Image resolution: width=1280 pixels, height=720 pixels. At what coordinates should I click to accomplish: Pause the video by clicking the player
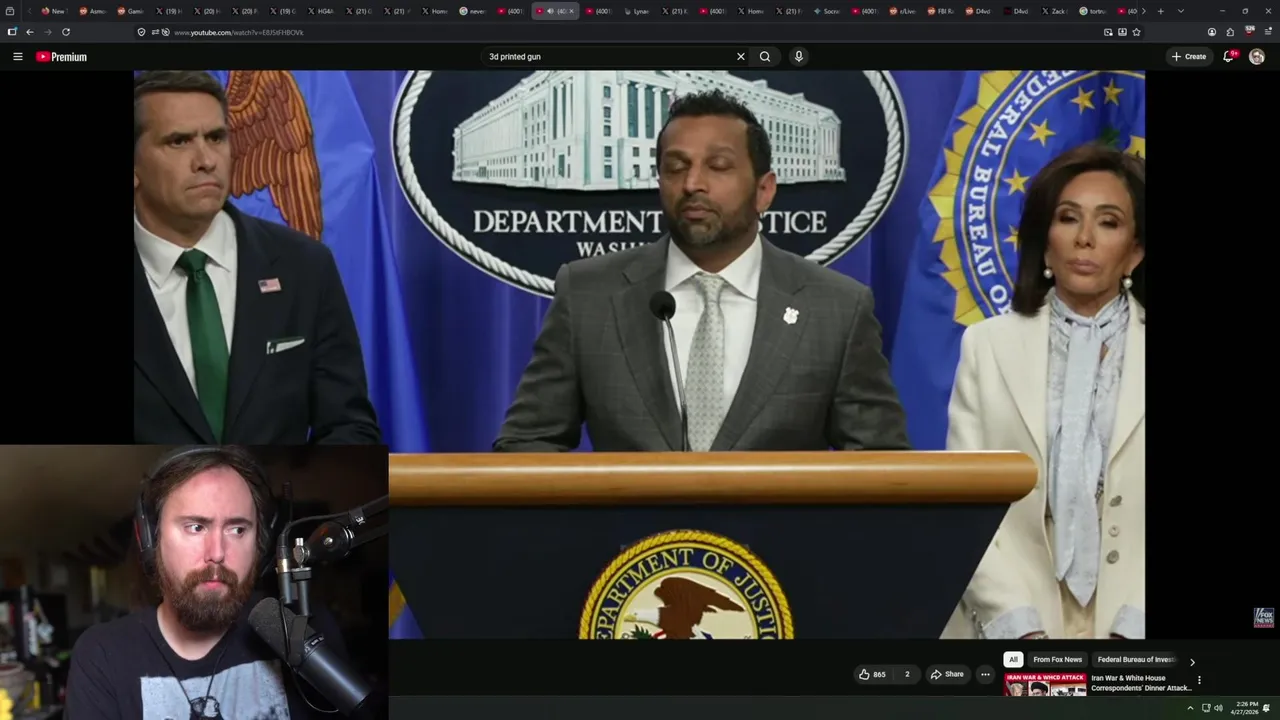[640, 354]
